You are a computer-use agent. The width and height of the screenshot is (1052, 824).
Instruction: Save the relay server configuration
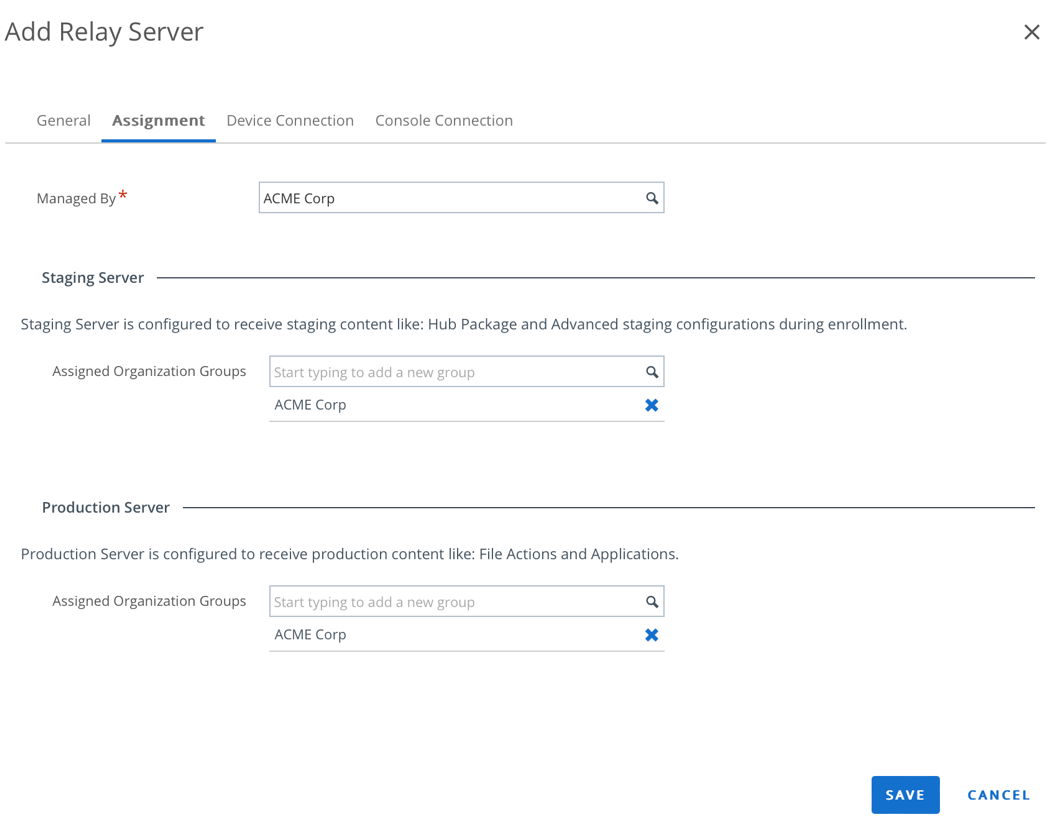(x=905, y=795)
